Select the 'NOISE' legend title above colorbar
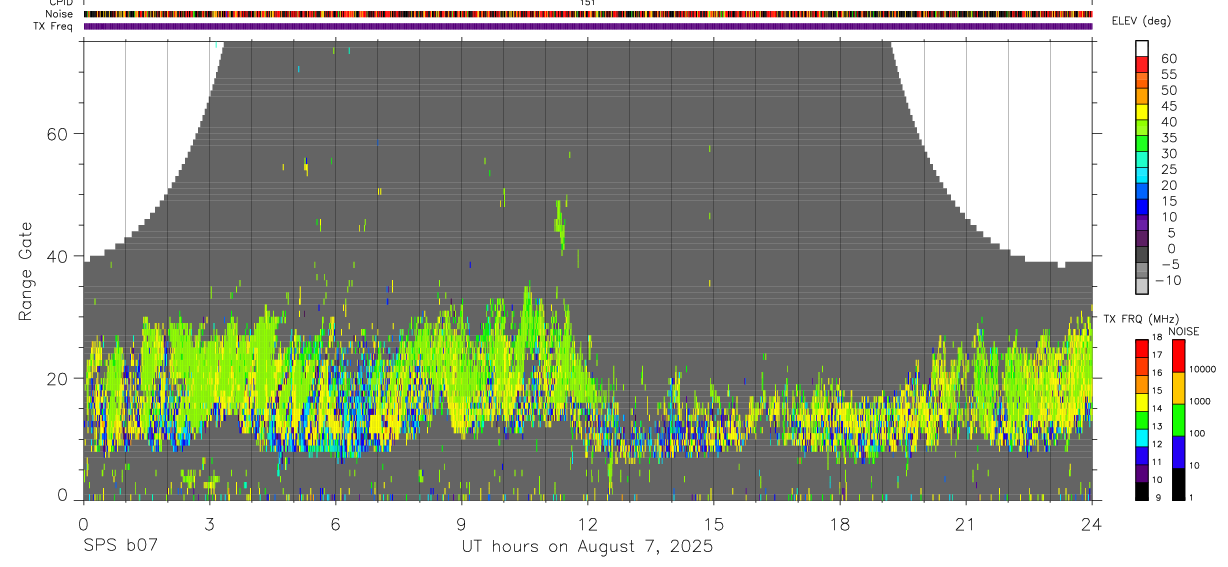The image size is (1228, 567). [x=1184, y=331]
